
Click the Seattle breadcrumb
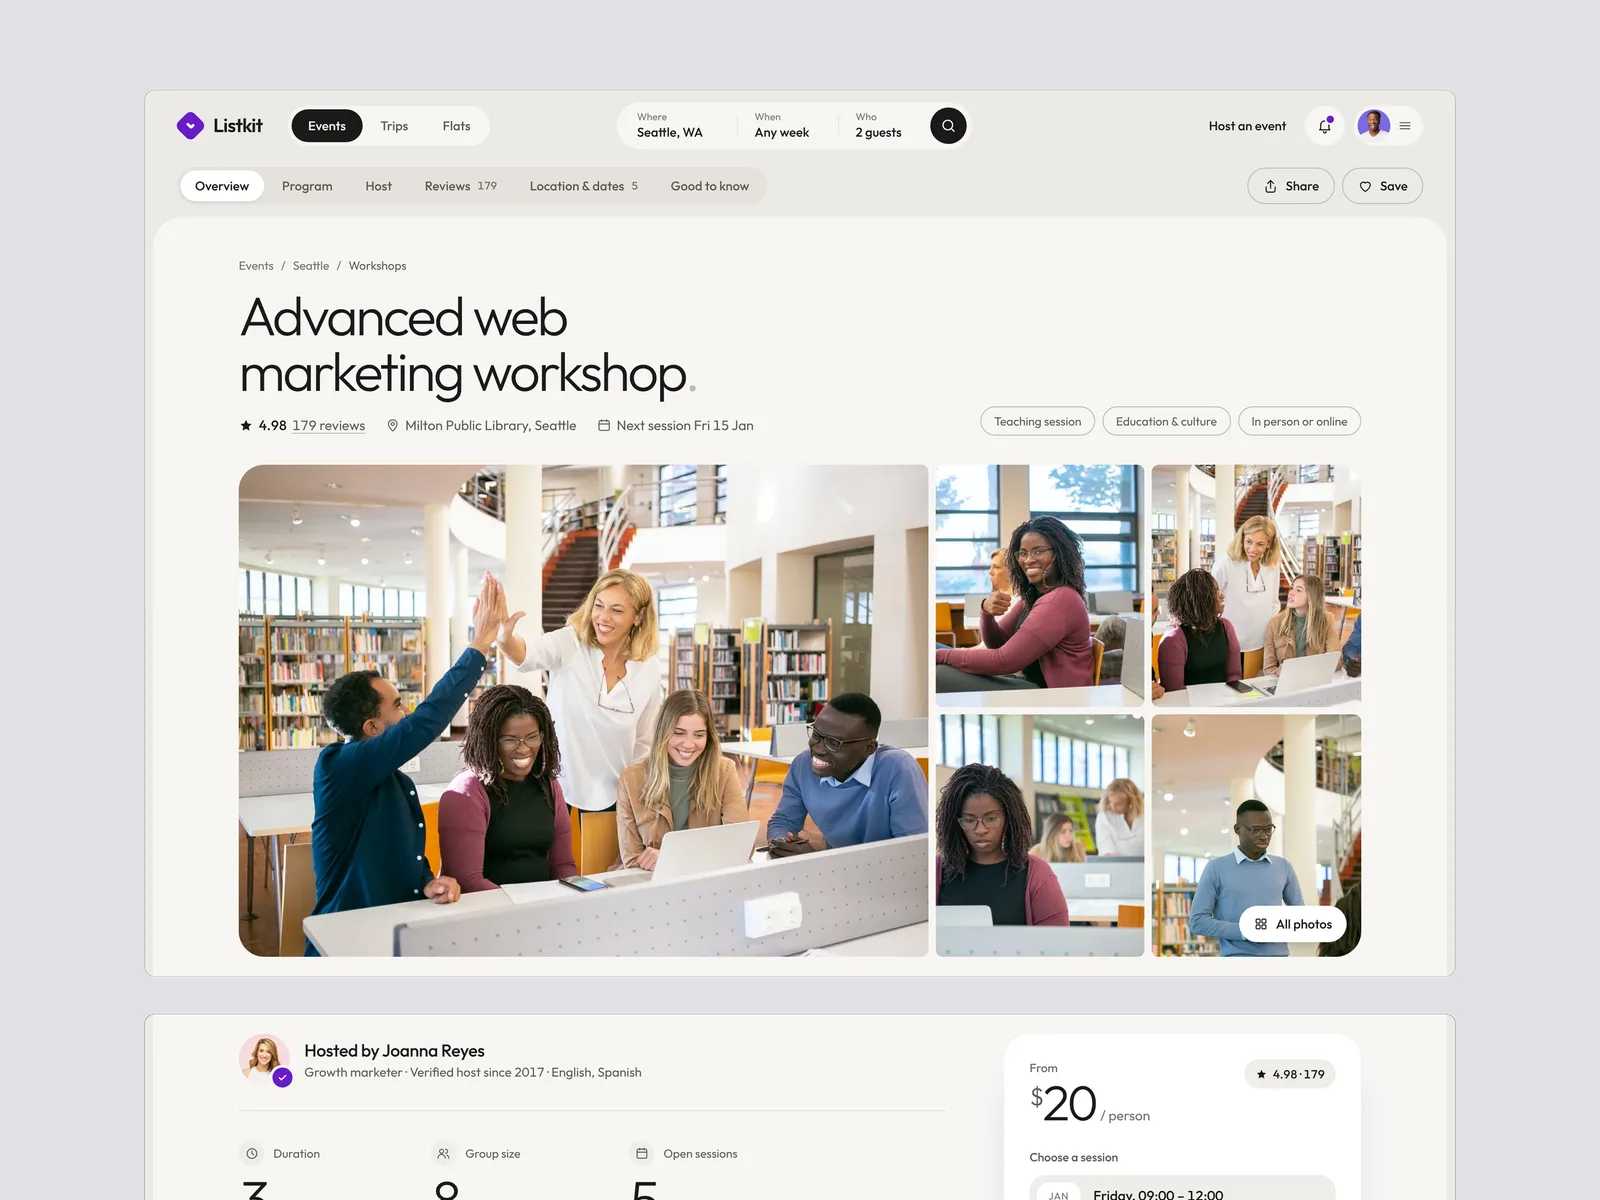click(x=311, y=266)
